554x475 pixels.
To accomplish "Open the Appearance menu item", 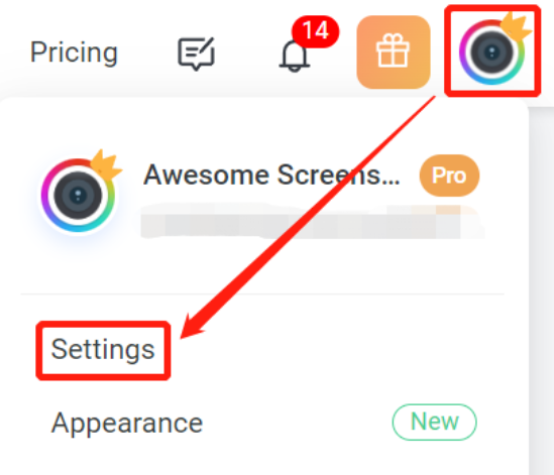I will [x=127, y=423].
